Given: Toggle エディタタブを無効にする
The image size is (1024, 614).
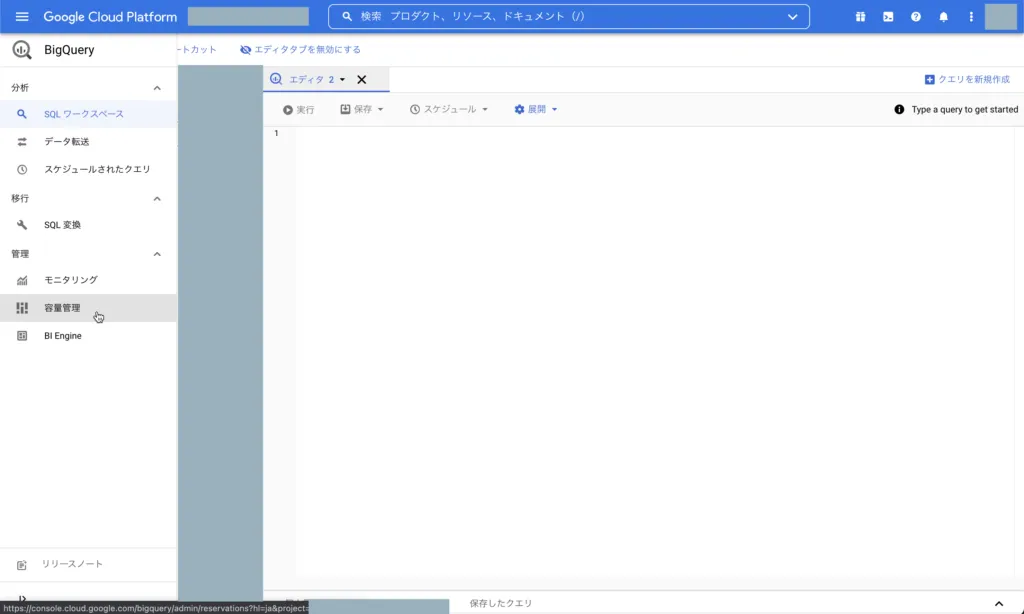Looking at the screenshot, I should point(300,50).
